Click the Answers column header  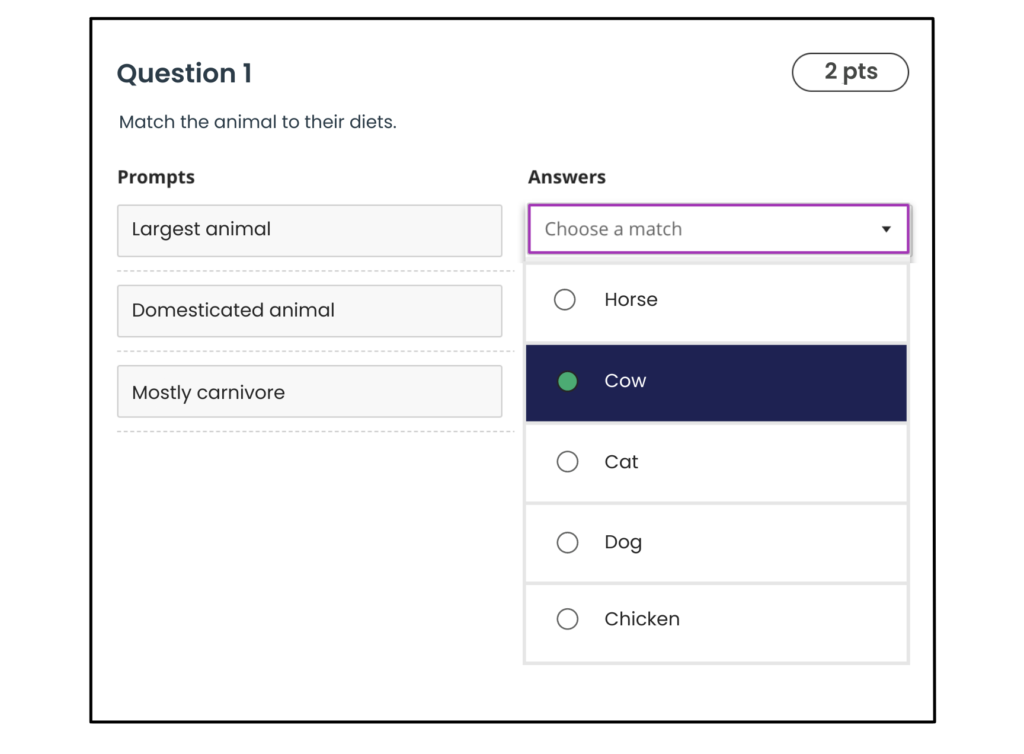(x=567, y=177)
